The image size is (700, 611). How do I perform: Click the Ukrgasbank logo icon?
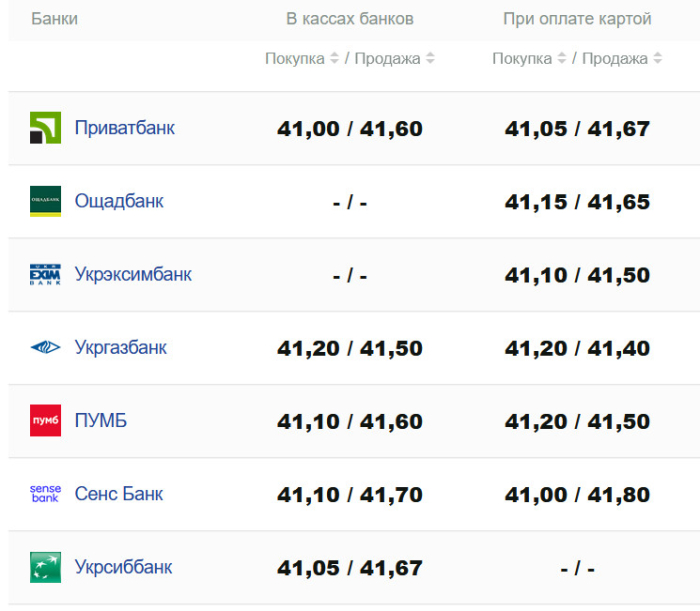(x=45, y=348)
